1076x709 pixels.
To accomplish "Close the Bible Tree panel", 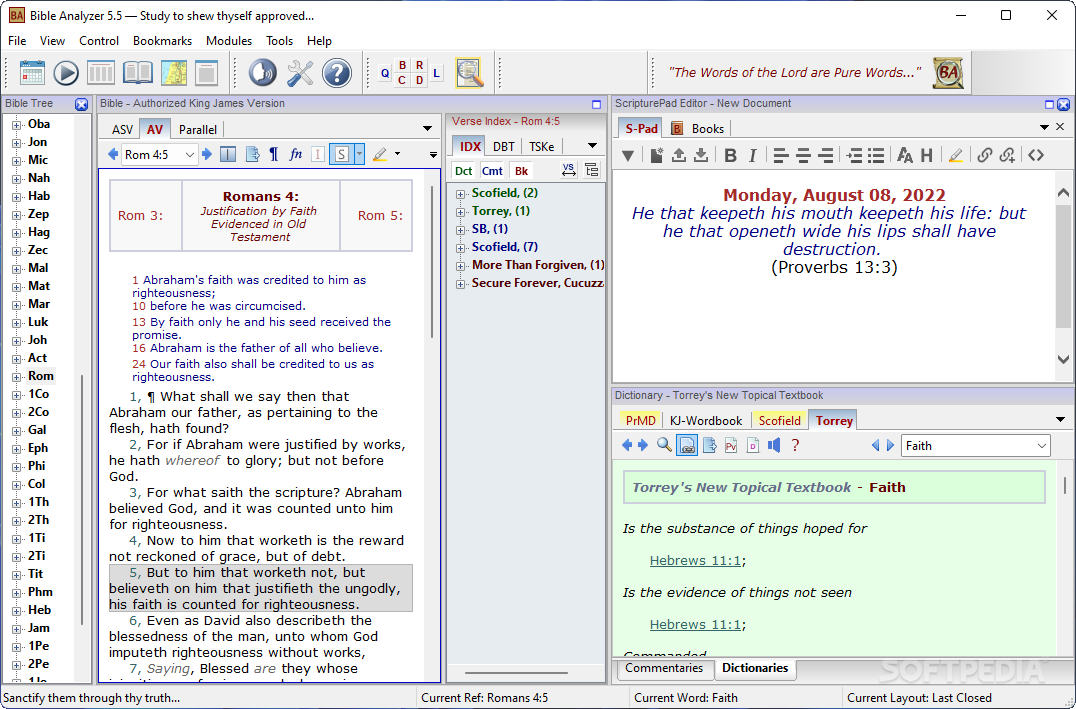I will click(x=82, y=104).
